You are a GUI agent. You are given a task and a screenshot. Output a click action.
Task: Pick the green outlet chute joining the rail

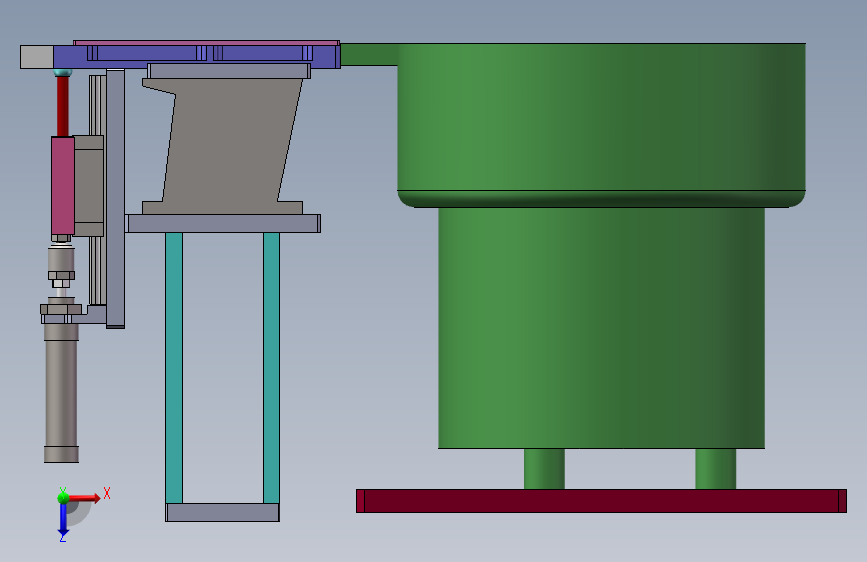[x=369, y=54]
